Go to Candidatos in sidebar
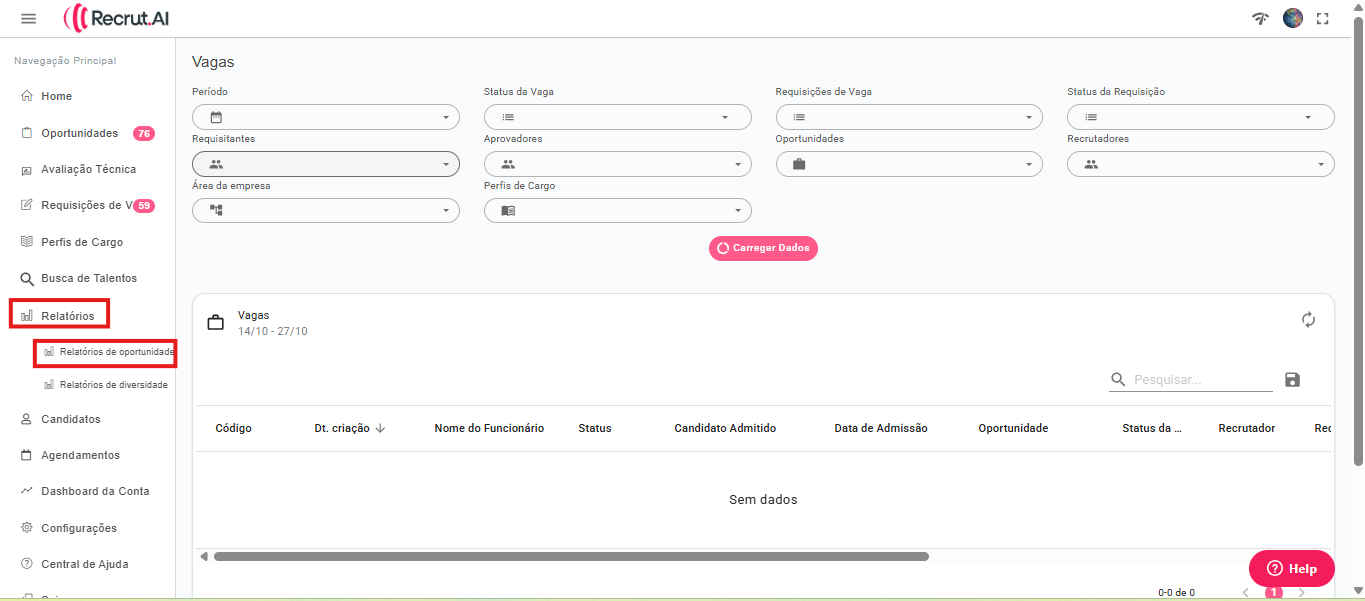 (70, 419)
